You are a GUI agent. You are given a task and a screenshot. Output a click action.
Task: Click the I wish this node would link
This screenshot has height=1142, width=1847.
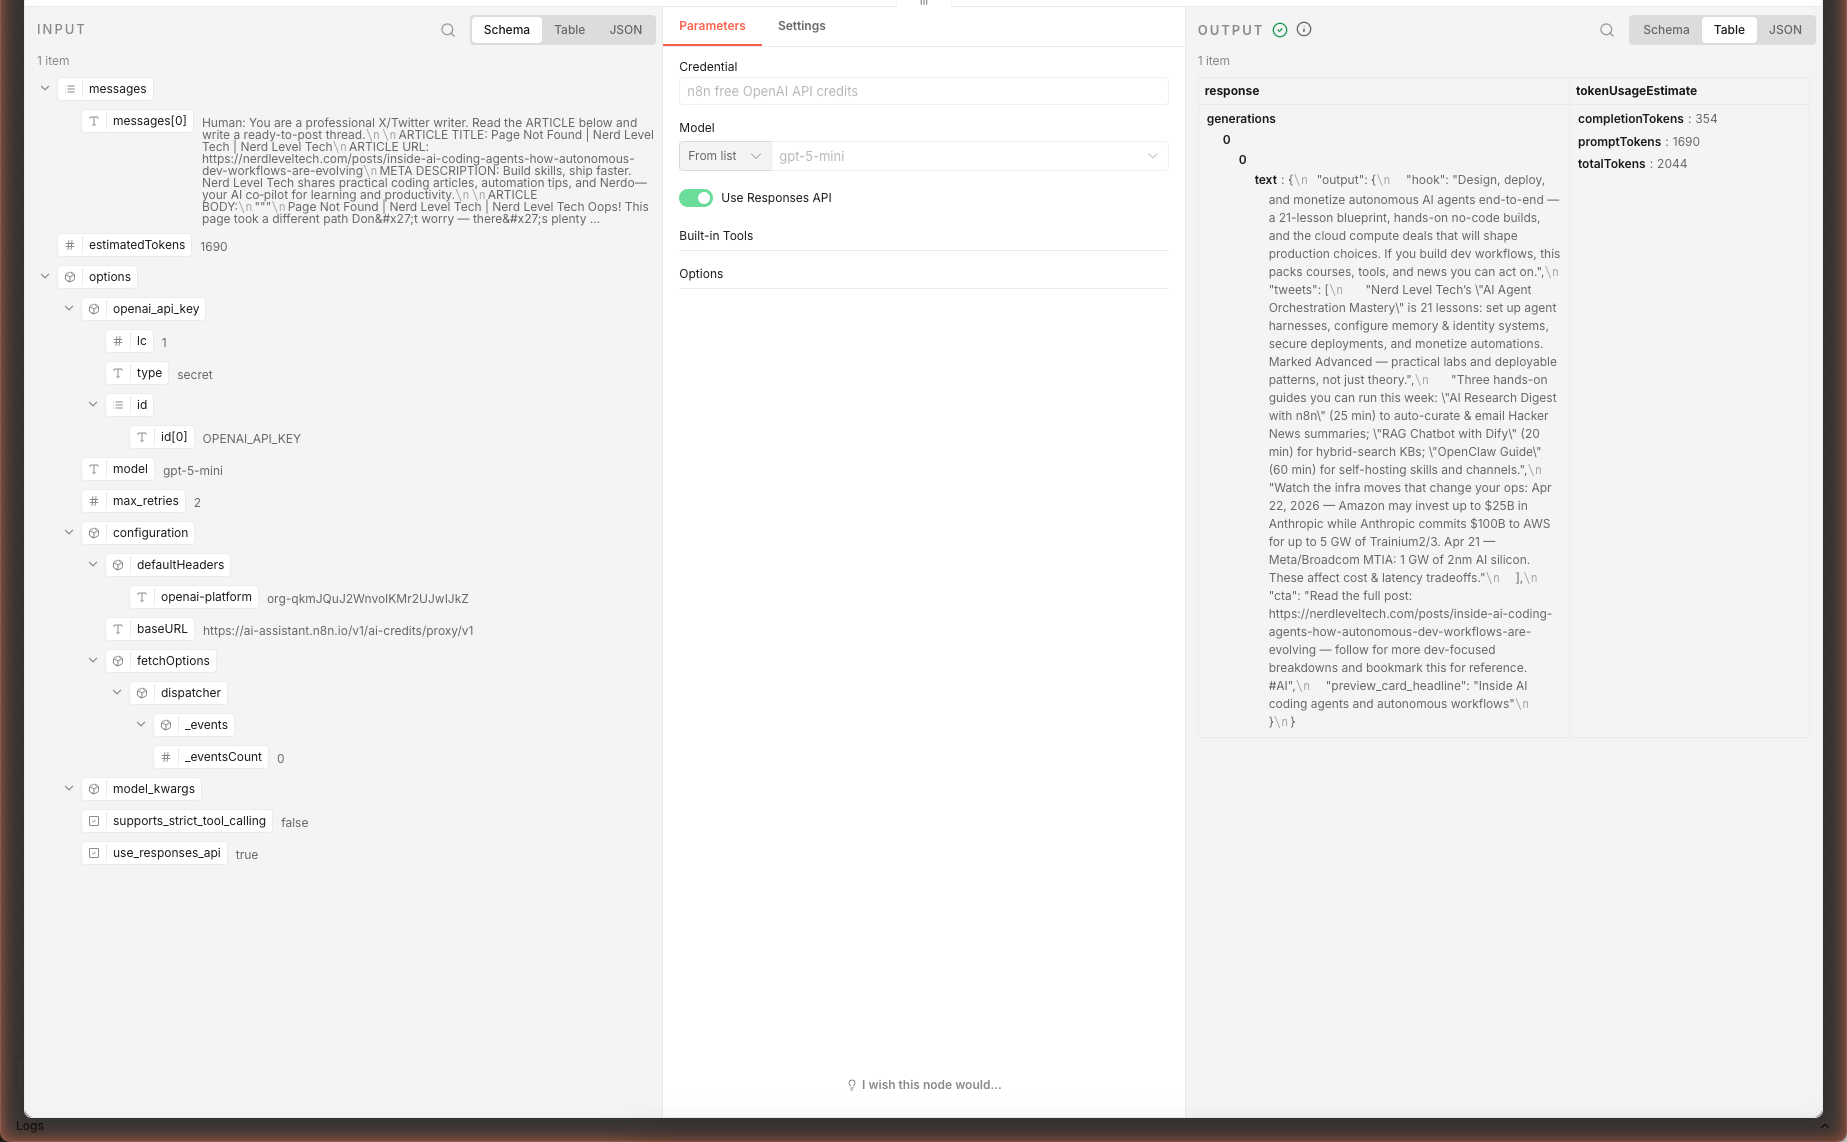click(x=930, y=1085)
